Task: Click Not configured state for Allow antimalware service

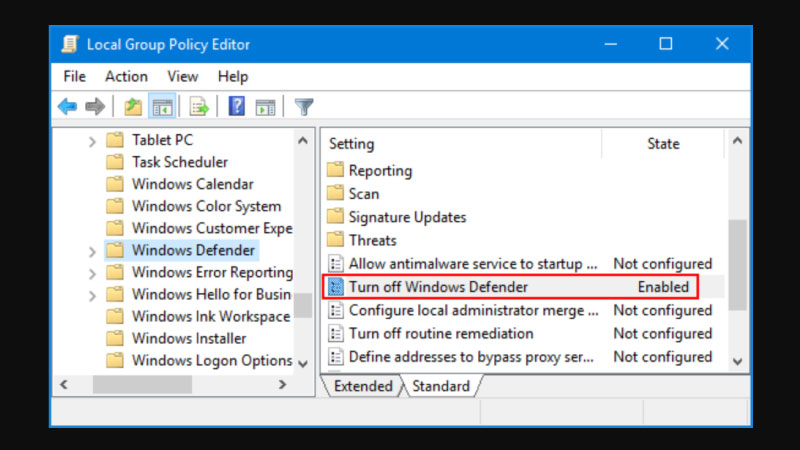Action: (662, 263)
